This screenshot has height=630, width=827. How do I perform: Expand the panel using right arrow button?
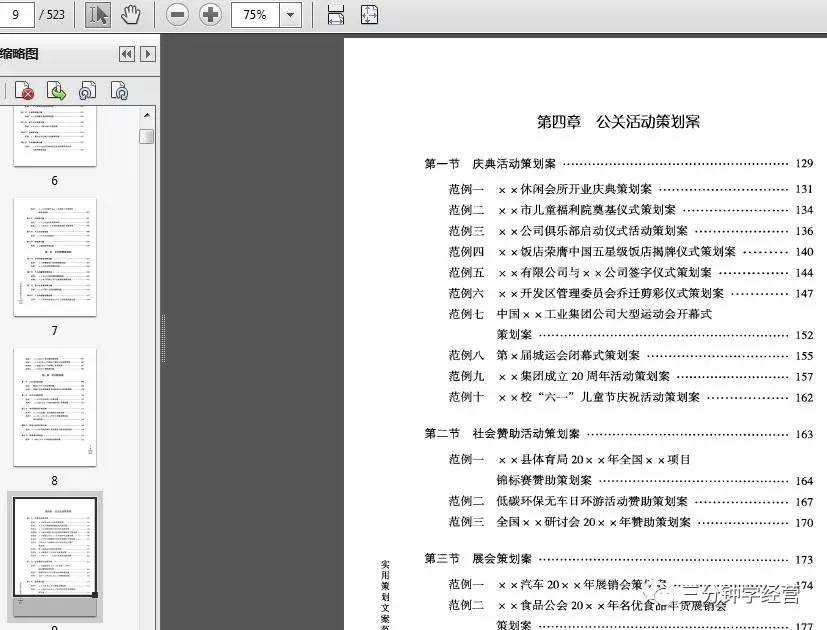coord(146,53)
